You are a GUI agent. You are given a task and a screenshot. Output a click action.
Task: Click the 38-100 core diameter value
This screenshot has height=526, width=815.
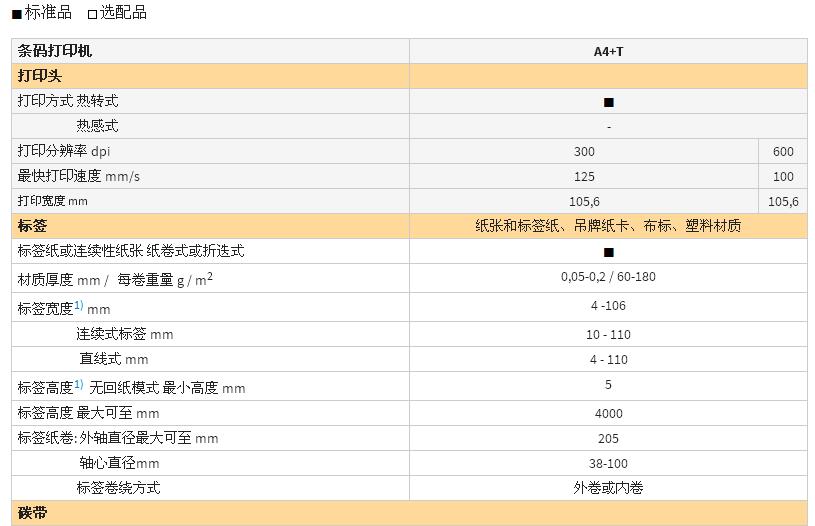[608, 464]
